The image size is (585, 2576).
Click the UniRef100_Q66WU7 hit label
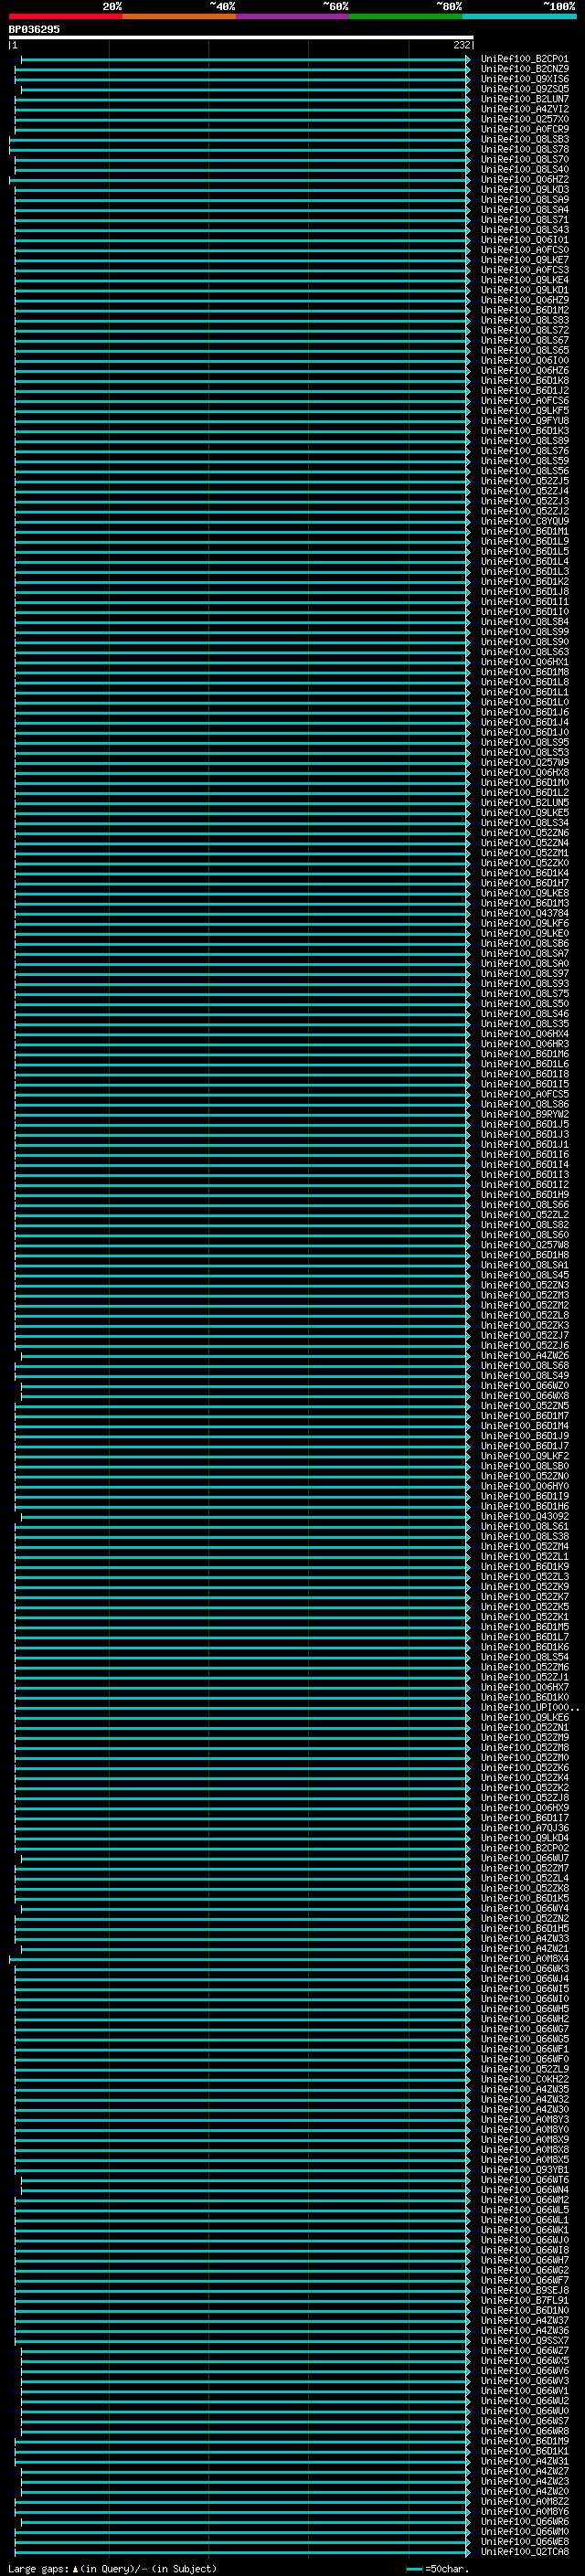point(524,1858)
